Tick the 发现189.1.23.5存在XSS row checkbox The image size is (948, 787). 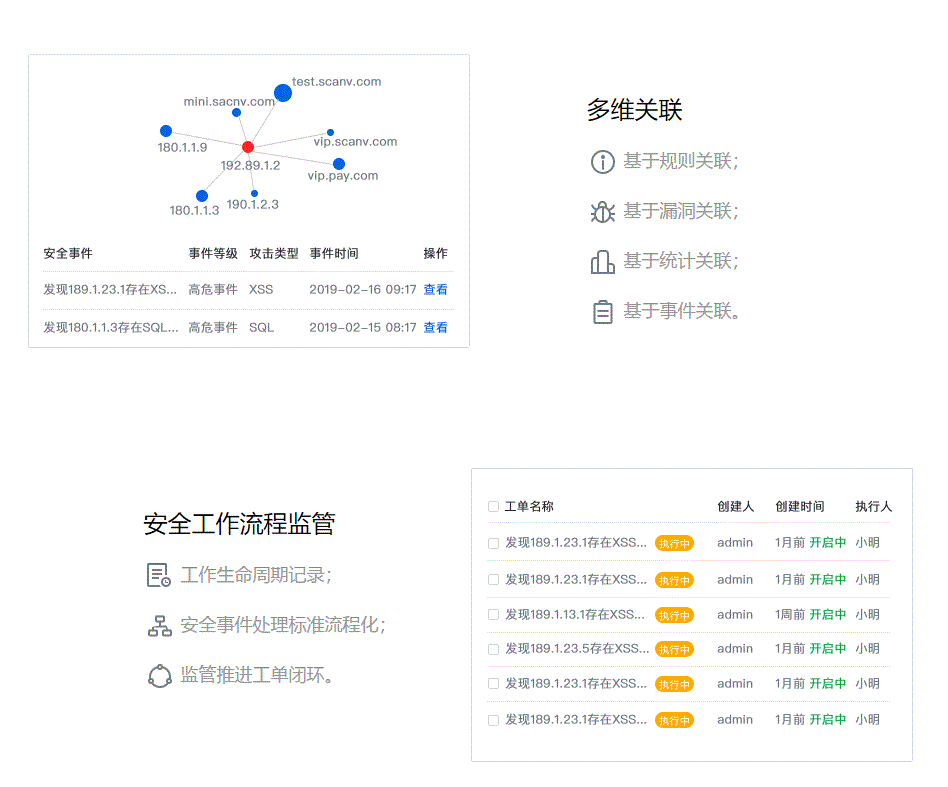point(493,649)
